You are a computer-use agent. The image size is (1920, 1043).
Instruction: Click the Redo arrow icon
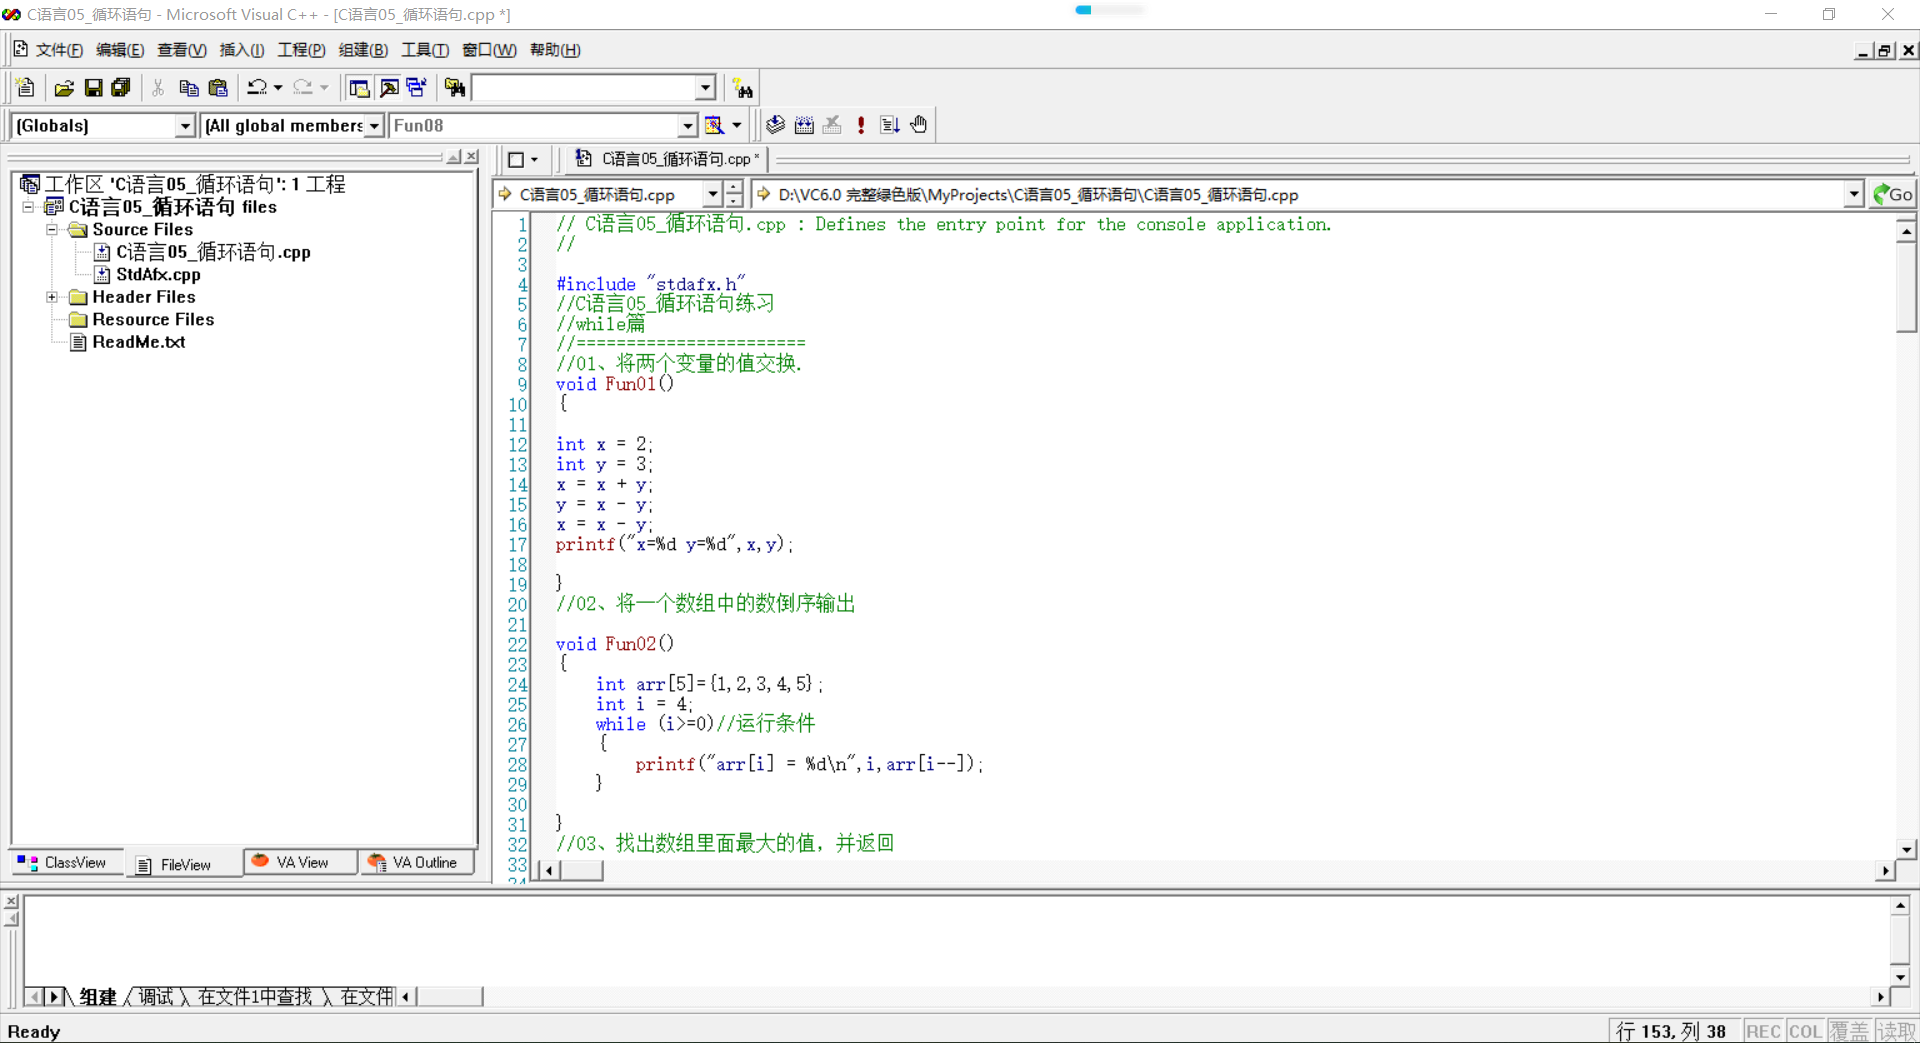point(303,88)
